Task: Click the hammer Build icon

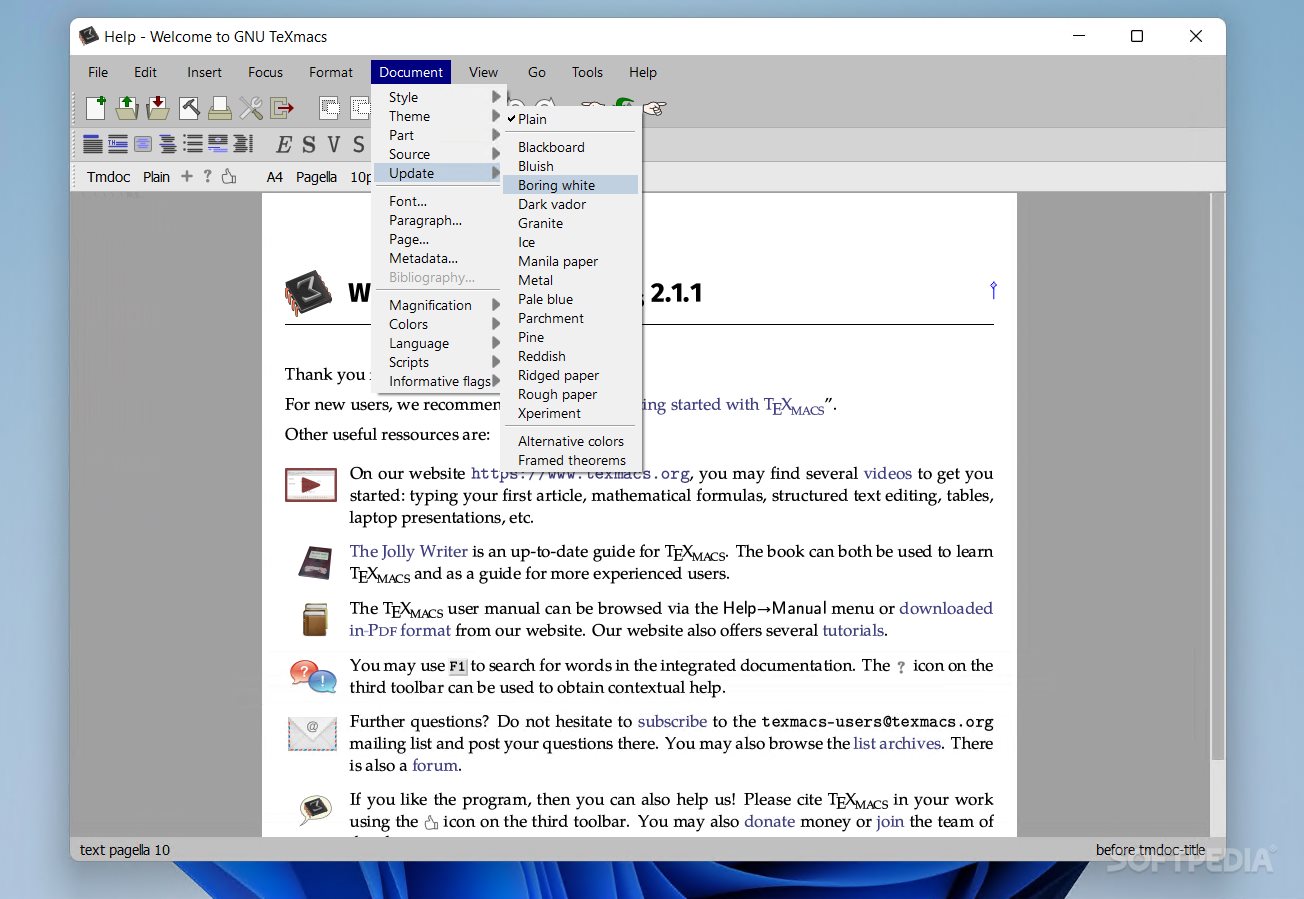Action: (x=189, y=108)
